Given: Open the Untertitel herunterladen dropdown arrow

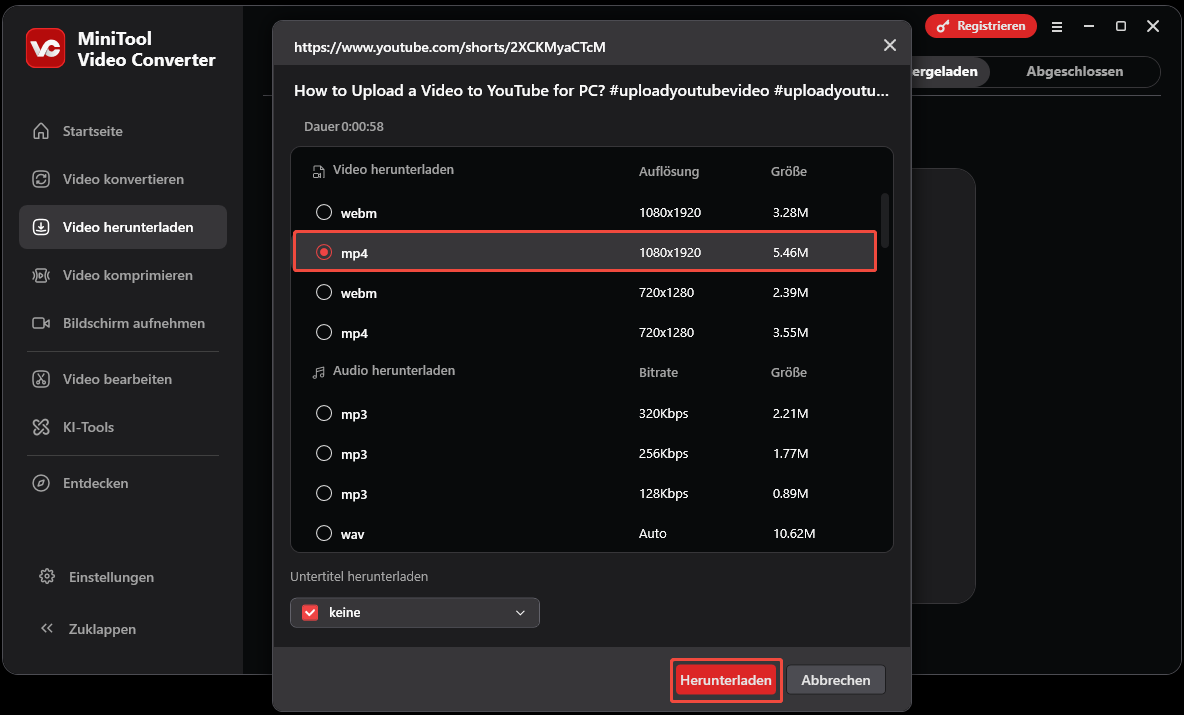Looking at the screenshot, I should point(520,612).
